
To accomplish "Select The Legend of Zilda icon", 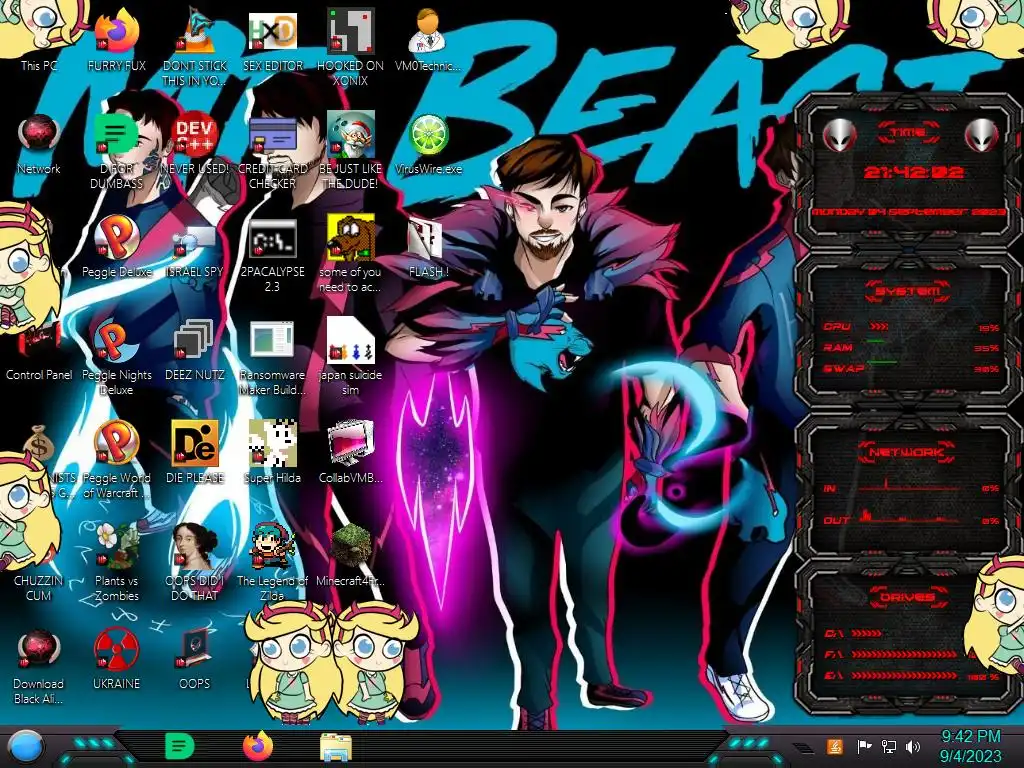I will [272, 562].
